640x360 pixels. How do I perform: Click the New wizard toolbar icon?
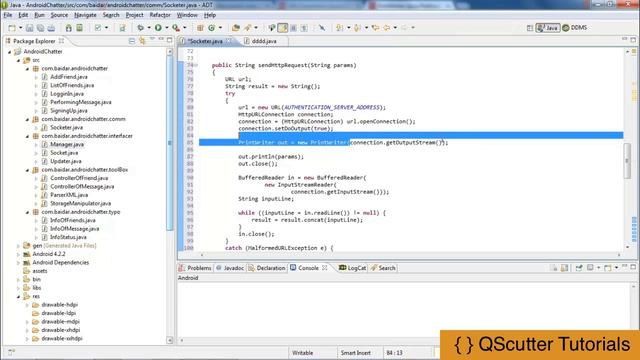click(x=12, y=28)
